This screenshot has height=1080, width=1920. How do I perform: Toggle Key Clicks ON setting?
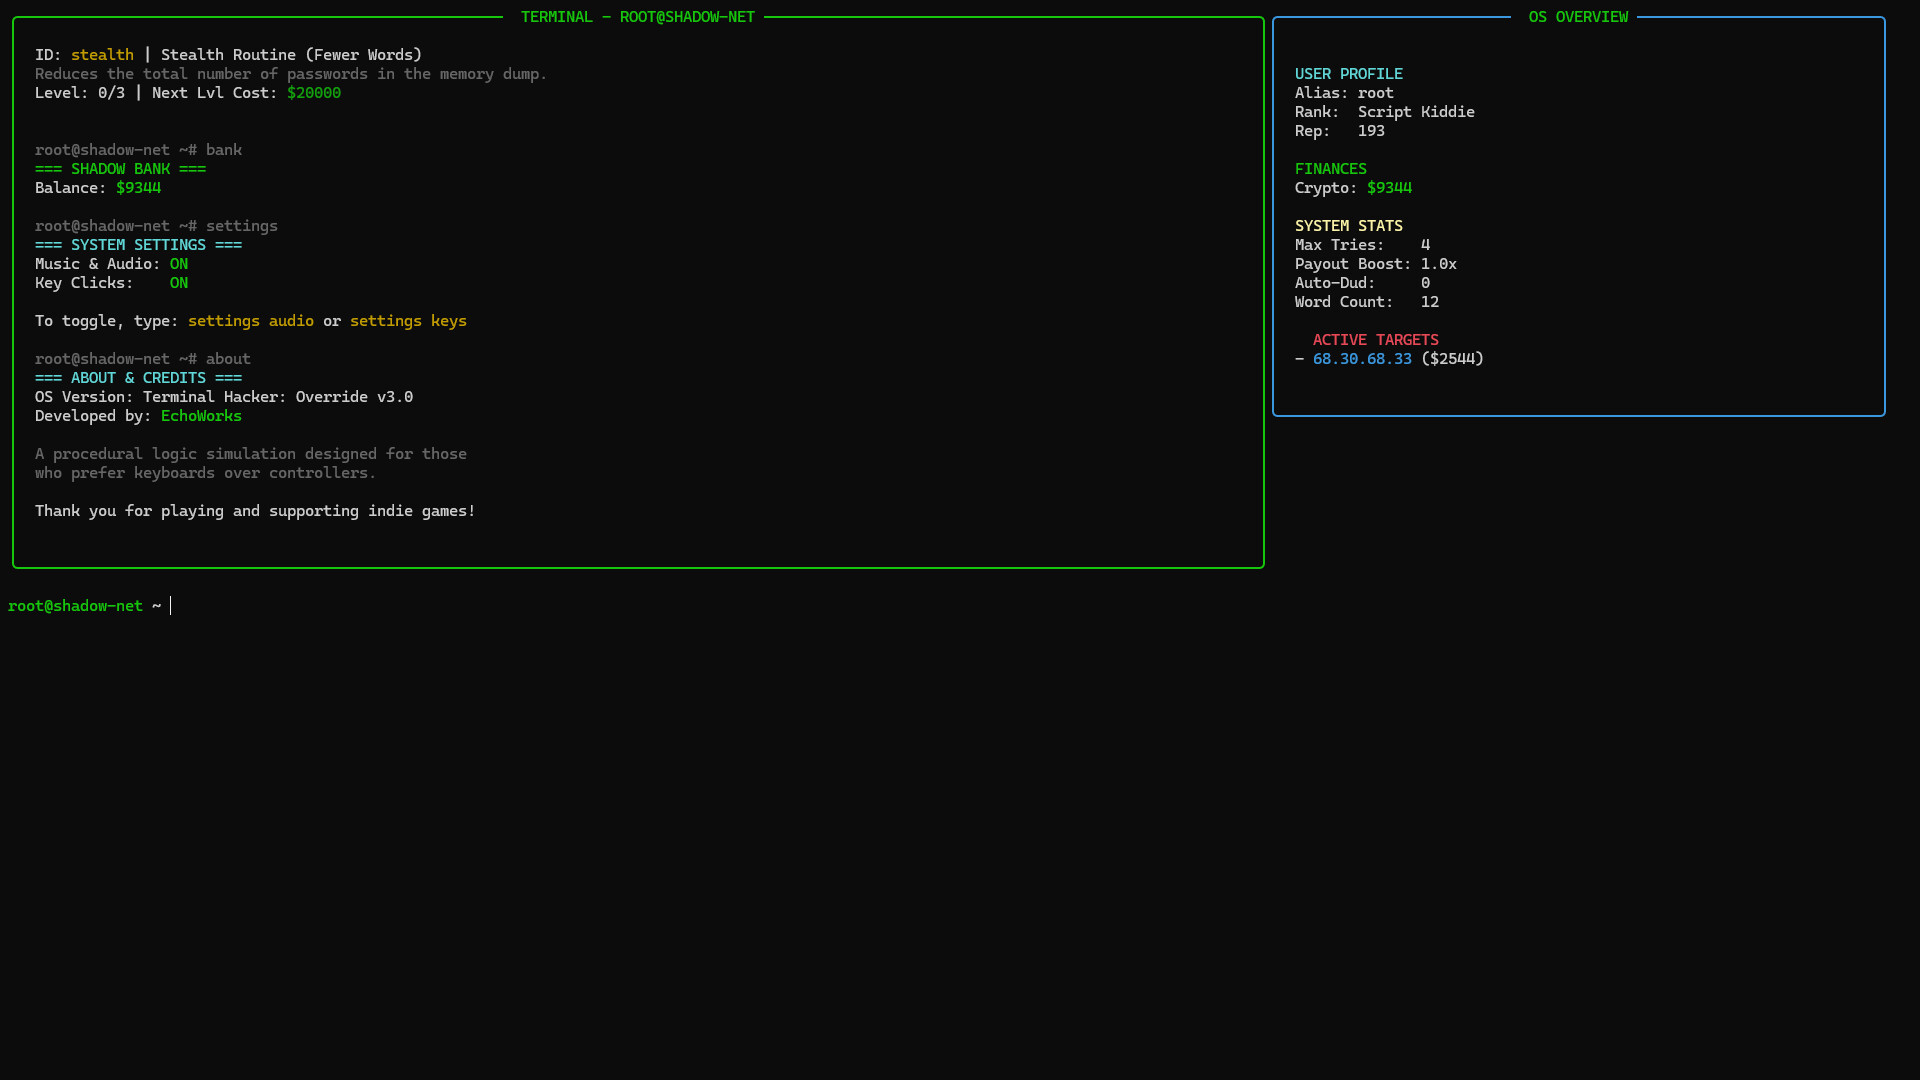[178, 282]
